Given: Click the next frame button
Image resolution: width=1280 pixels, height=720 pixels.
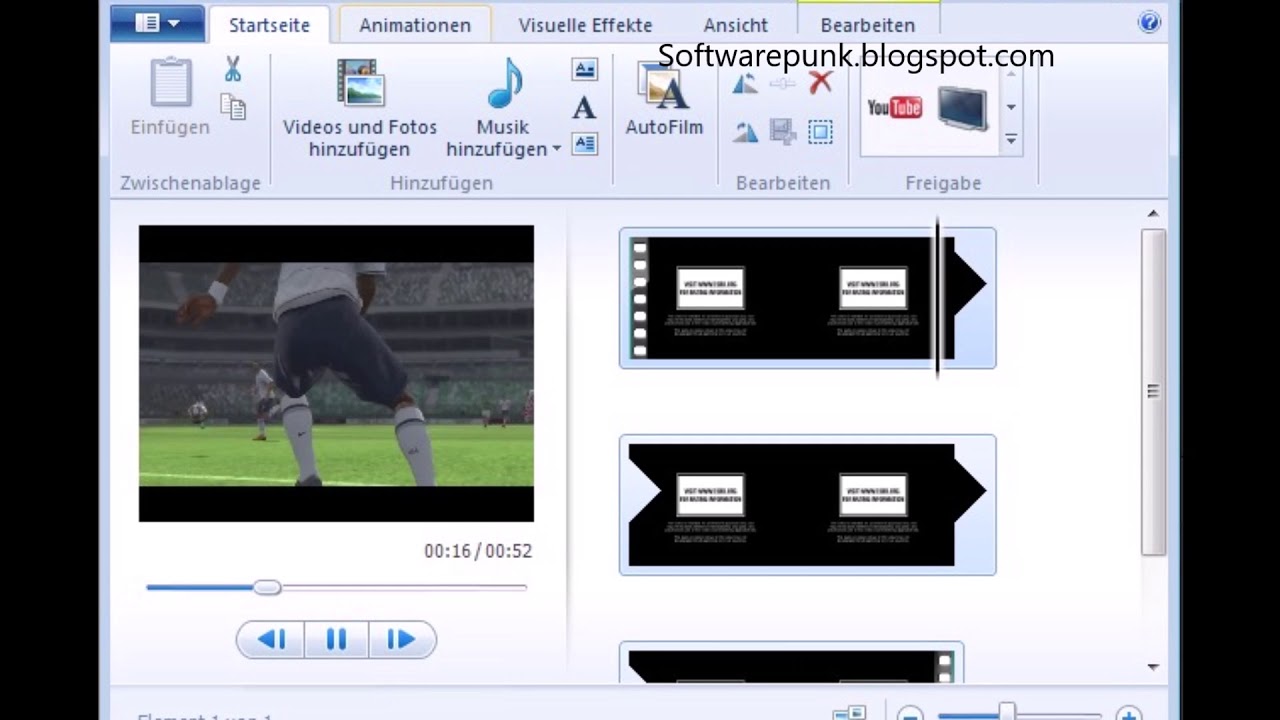Looking at the screenshot, I should 401,640.
